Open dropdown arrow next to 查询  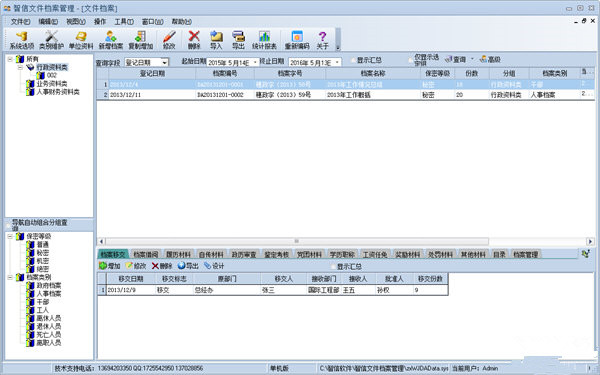click(472, 59)
